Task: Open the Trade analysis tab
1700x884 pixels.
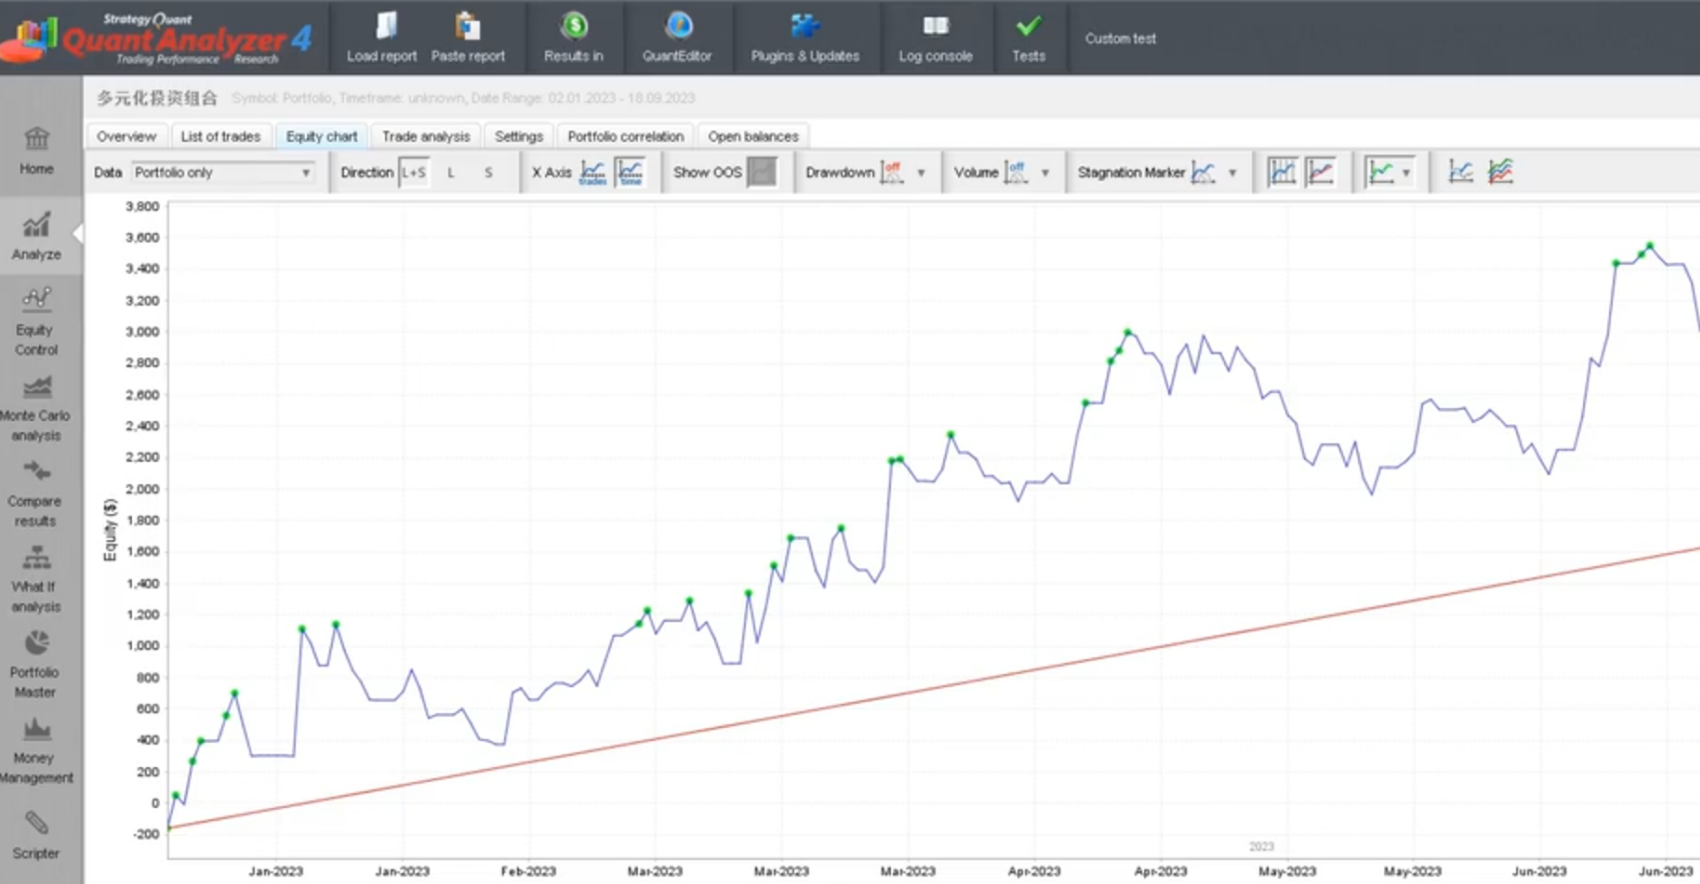Action: 426,136
